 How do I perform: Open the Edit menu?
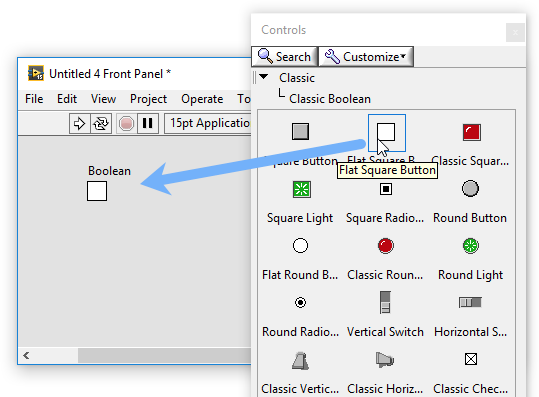tap(67, 99)
